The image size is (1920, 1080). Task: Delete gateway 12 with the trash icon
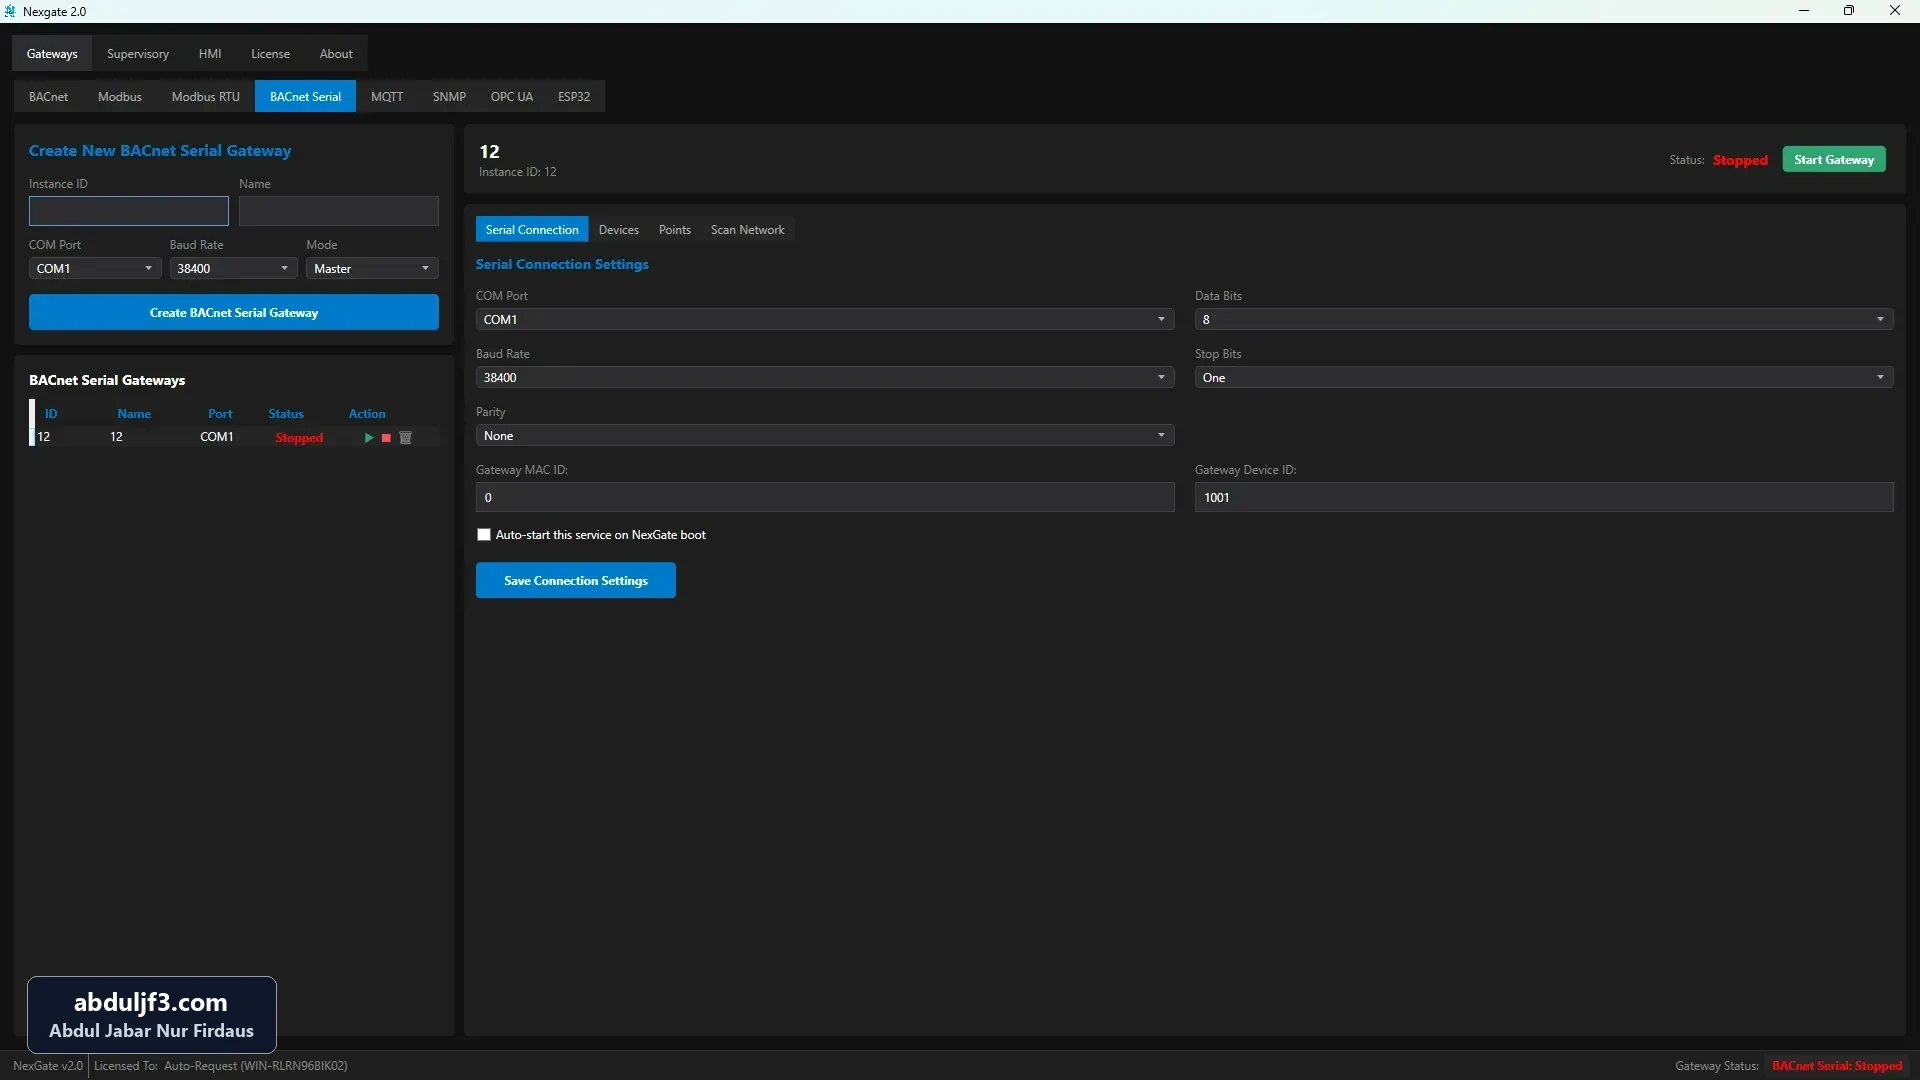[405, 438]
